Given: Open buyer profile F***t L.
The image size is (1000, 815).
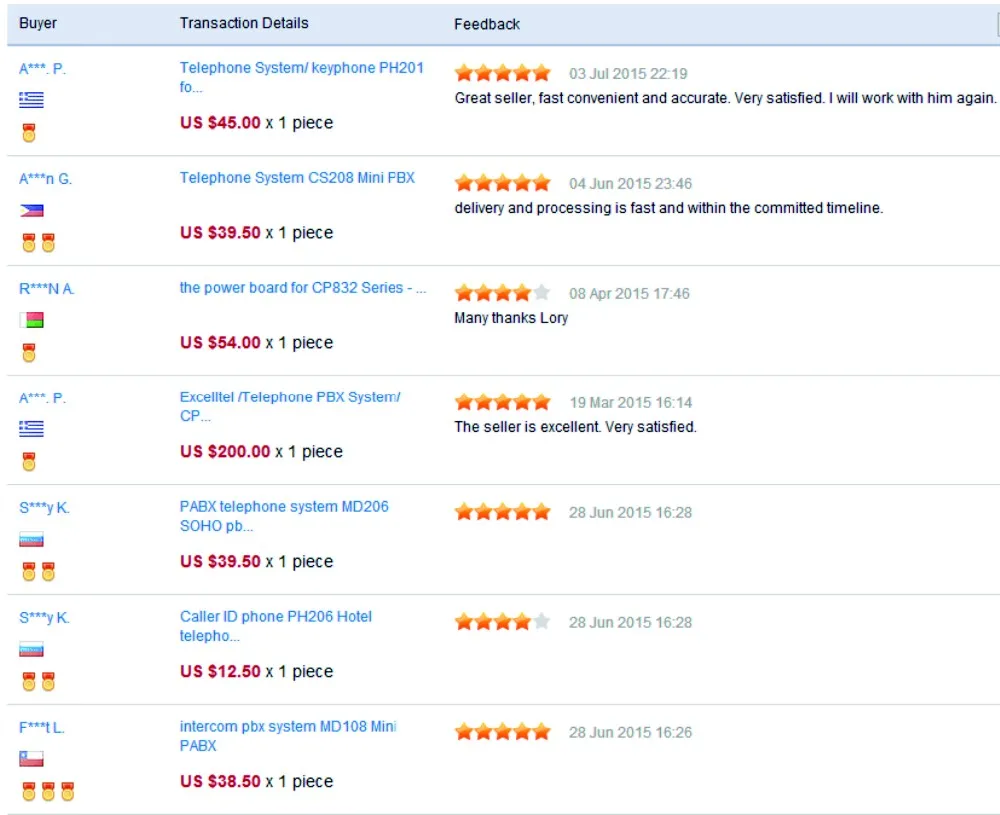Looking at the screenshot, I should tap(41, 728).
